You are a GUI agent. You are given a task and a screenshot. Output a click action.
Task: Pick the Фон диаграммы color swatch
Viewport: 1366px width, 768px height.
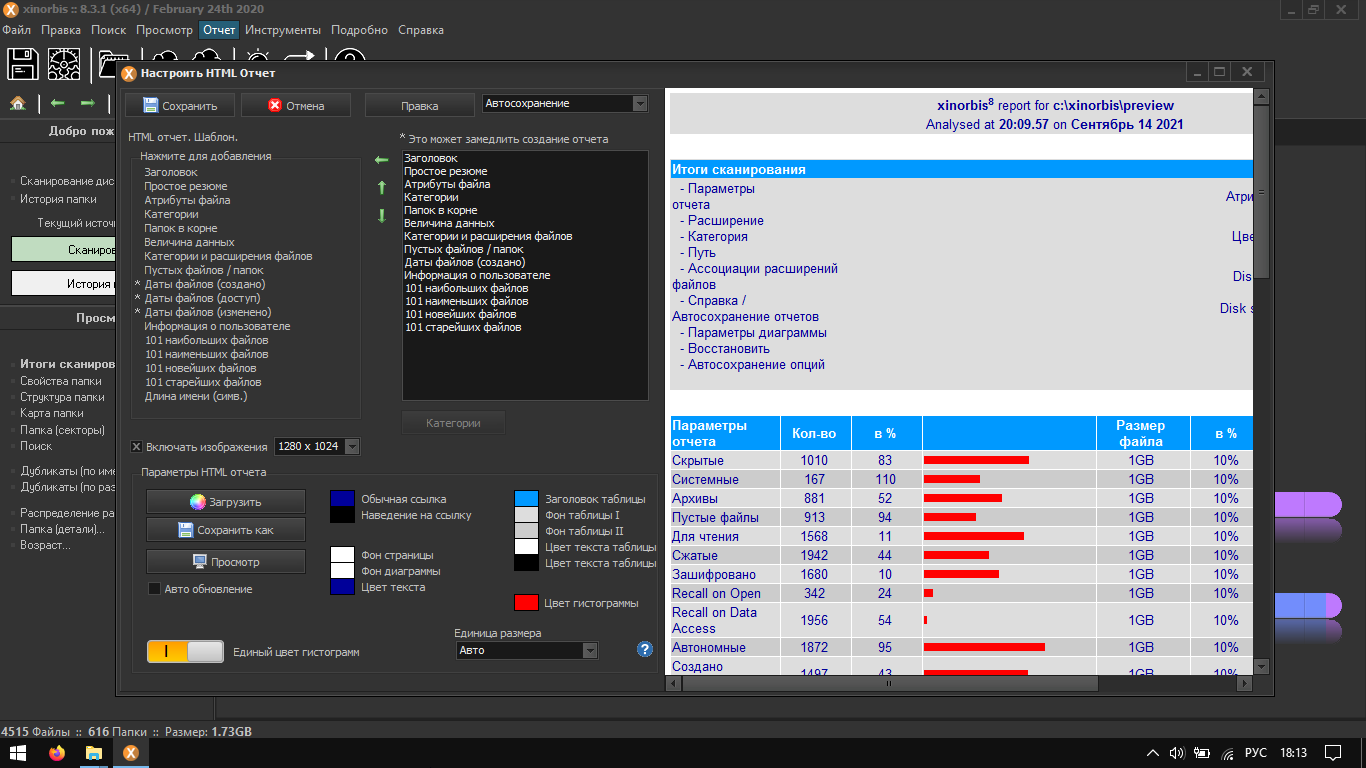(x=343, y=571)
